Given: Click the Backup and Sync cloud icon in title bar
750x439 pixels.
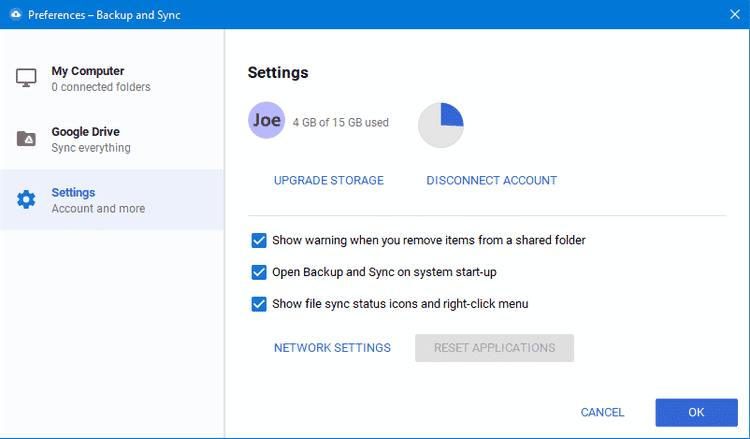Looking at the screenshot, I should pyautogui.click(x=16, y=14).
